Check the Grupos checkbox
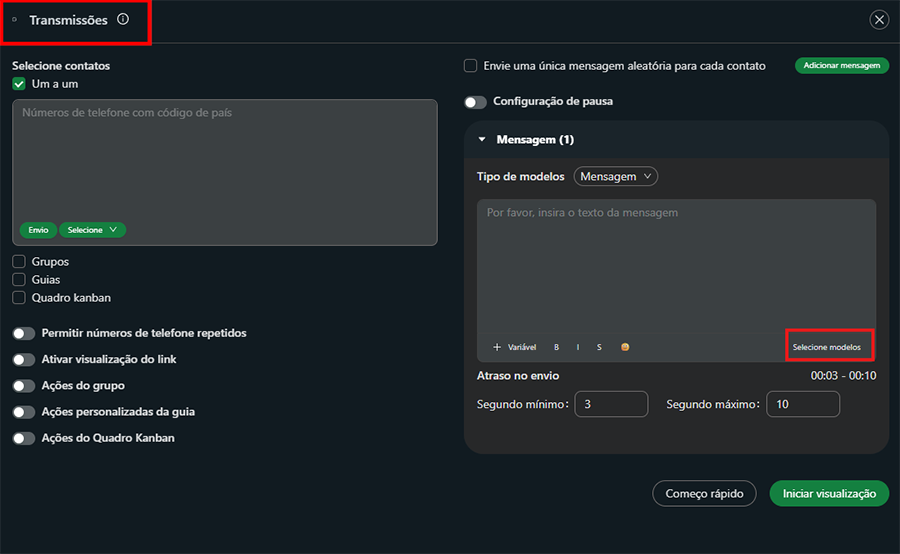 (19, 262)
